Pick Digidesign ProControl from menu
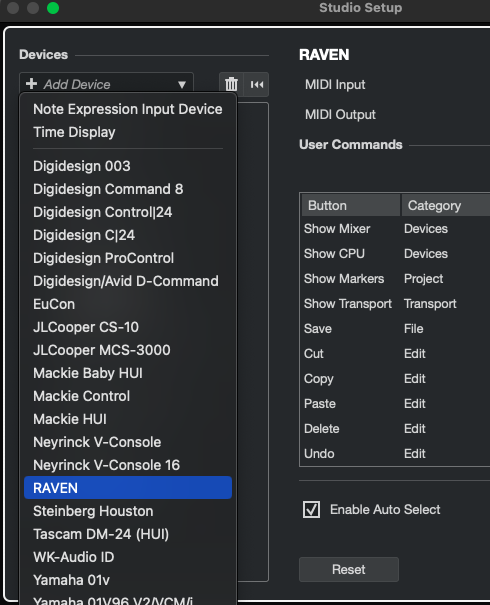The height and width of the screenshot is (605, 490). 128,258
